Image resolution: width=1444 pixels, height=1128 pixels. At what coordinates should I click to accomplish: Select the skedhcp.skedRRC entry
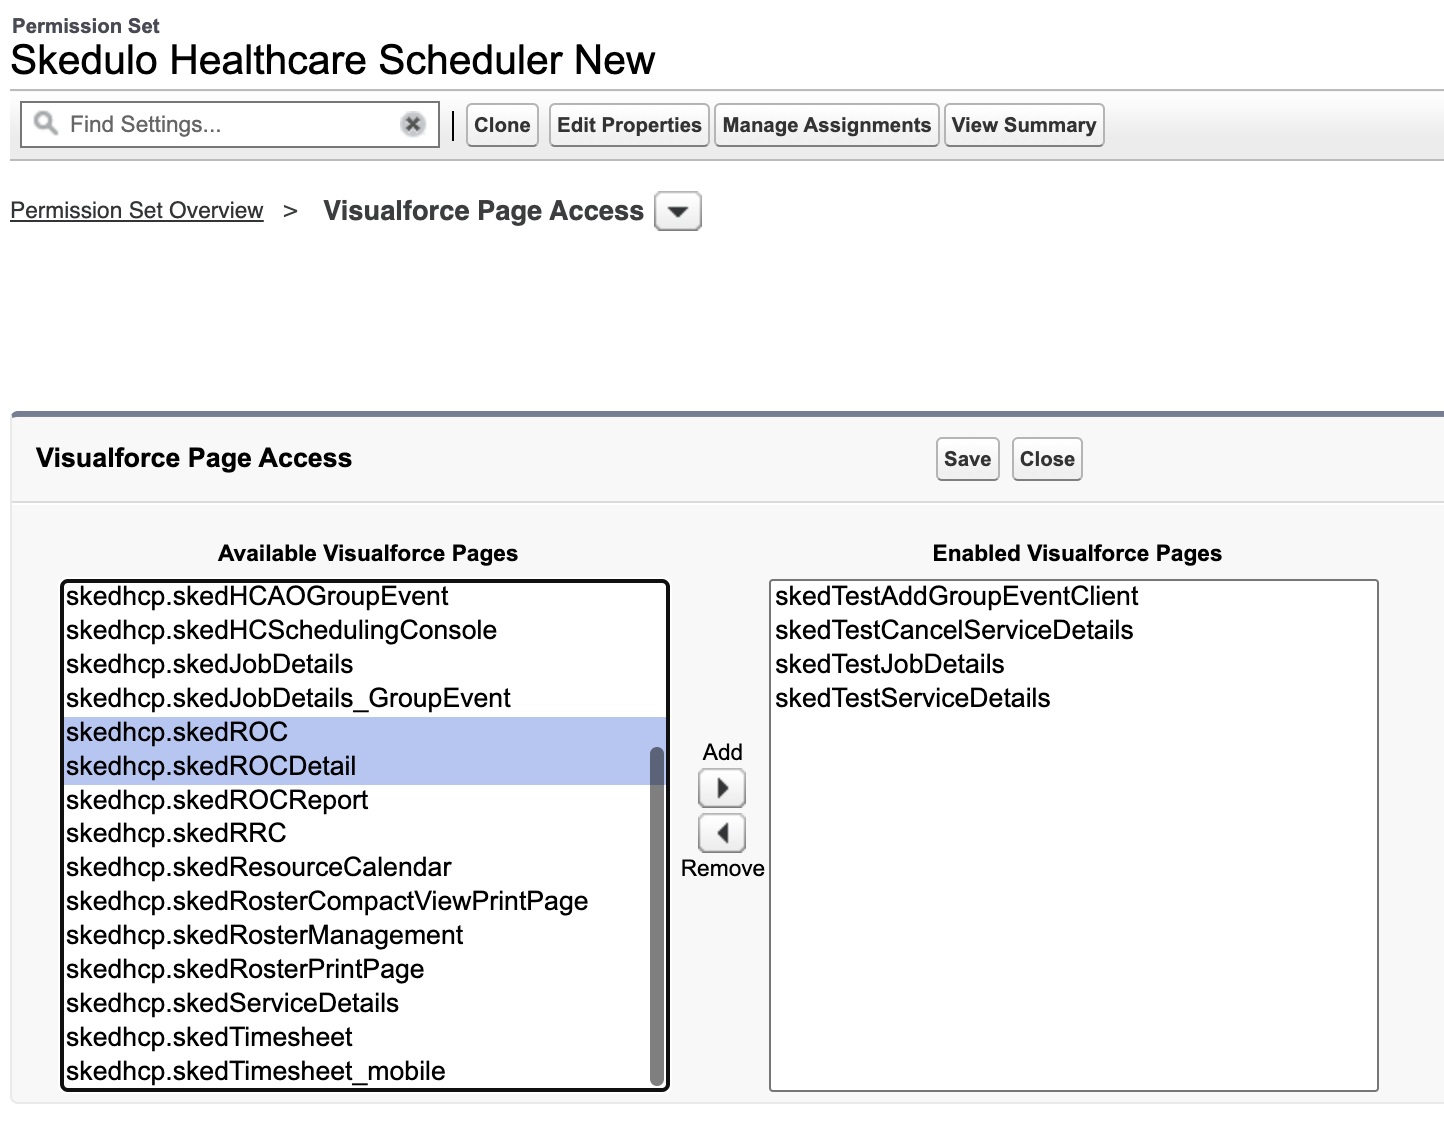click(356, 834)
